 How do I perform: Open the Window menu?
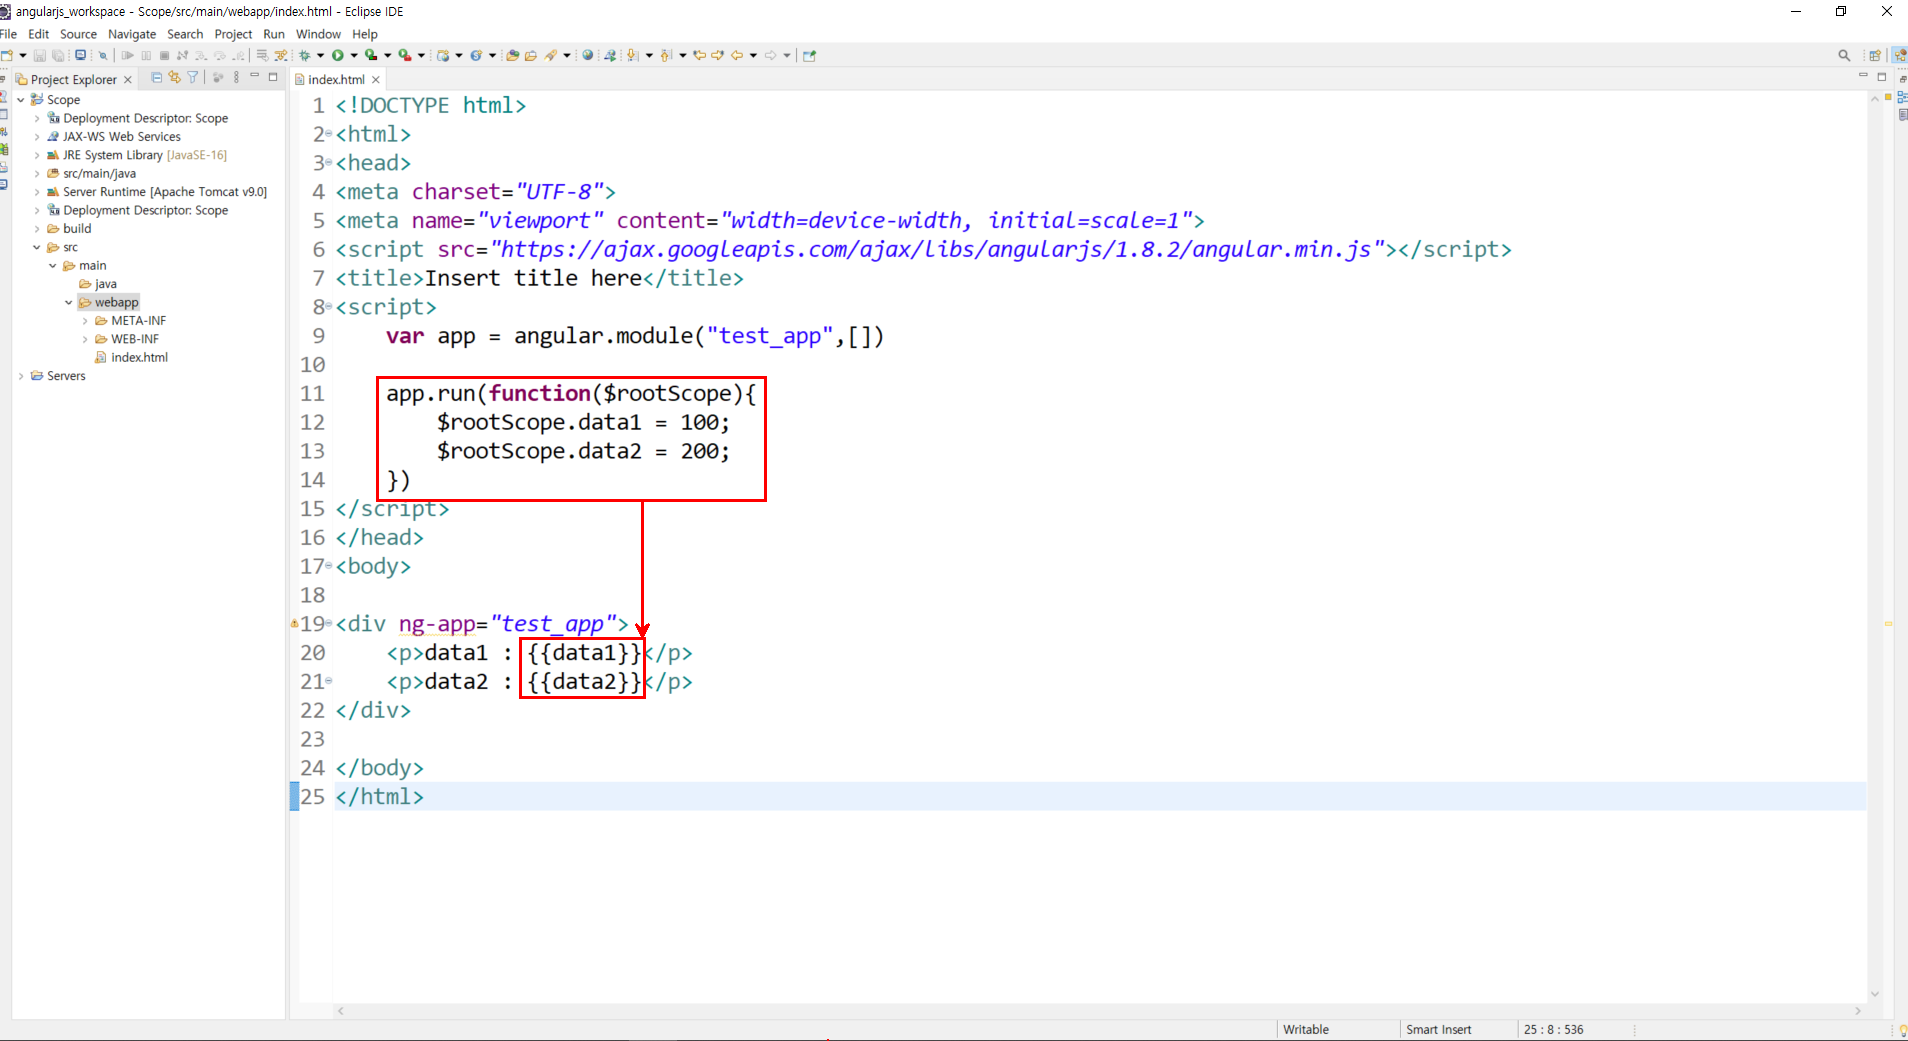318,34
